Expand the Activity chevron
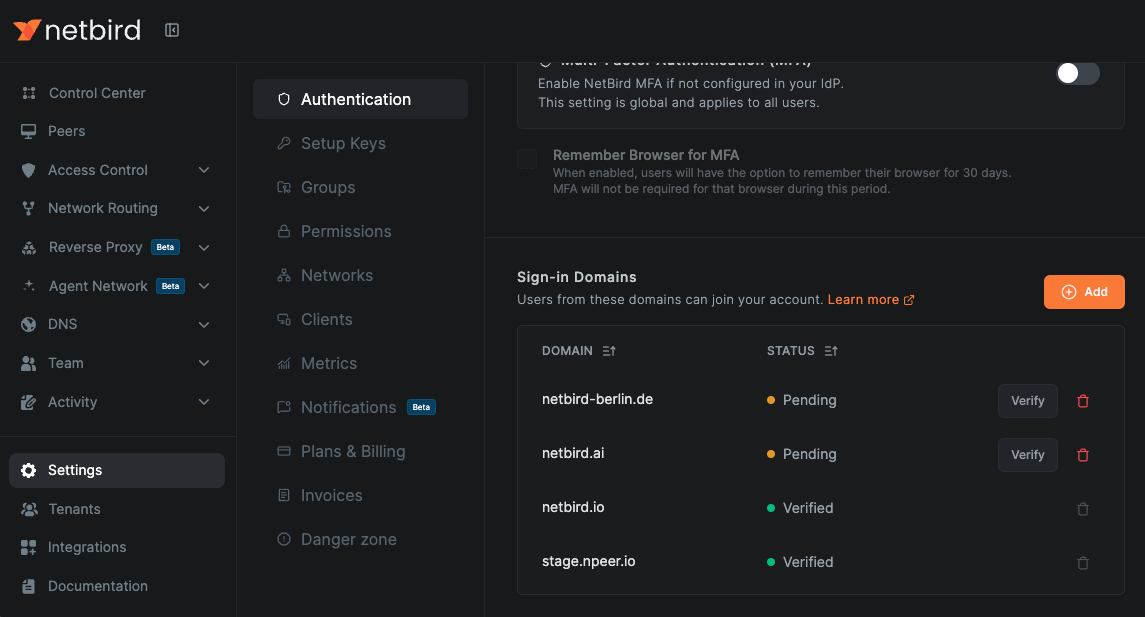The height and width of the screenshot is (617, 1145). (204, 402)
